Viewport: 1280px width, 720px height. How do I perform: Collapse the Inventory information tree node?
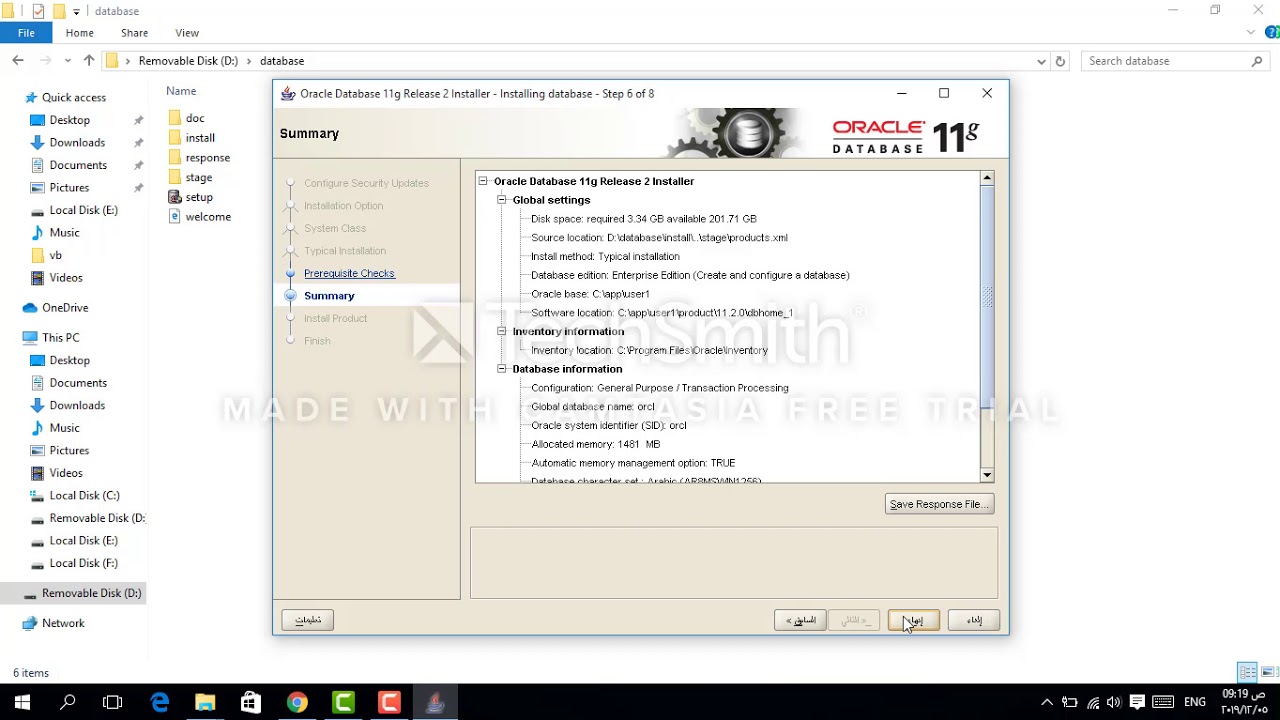502,331
